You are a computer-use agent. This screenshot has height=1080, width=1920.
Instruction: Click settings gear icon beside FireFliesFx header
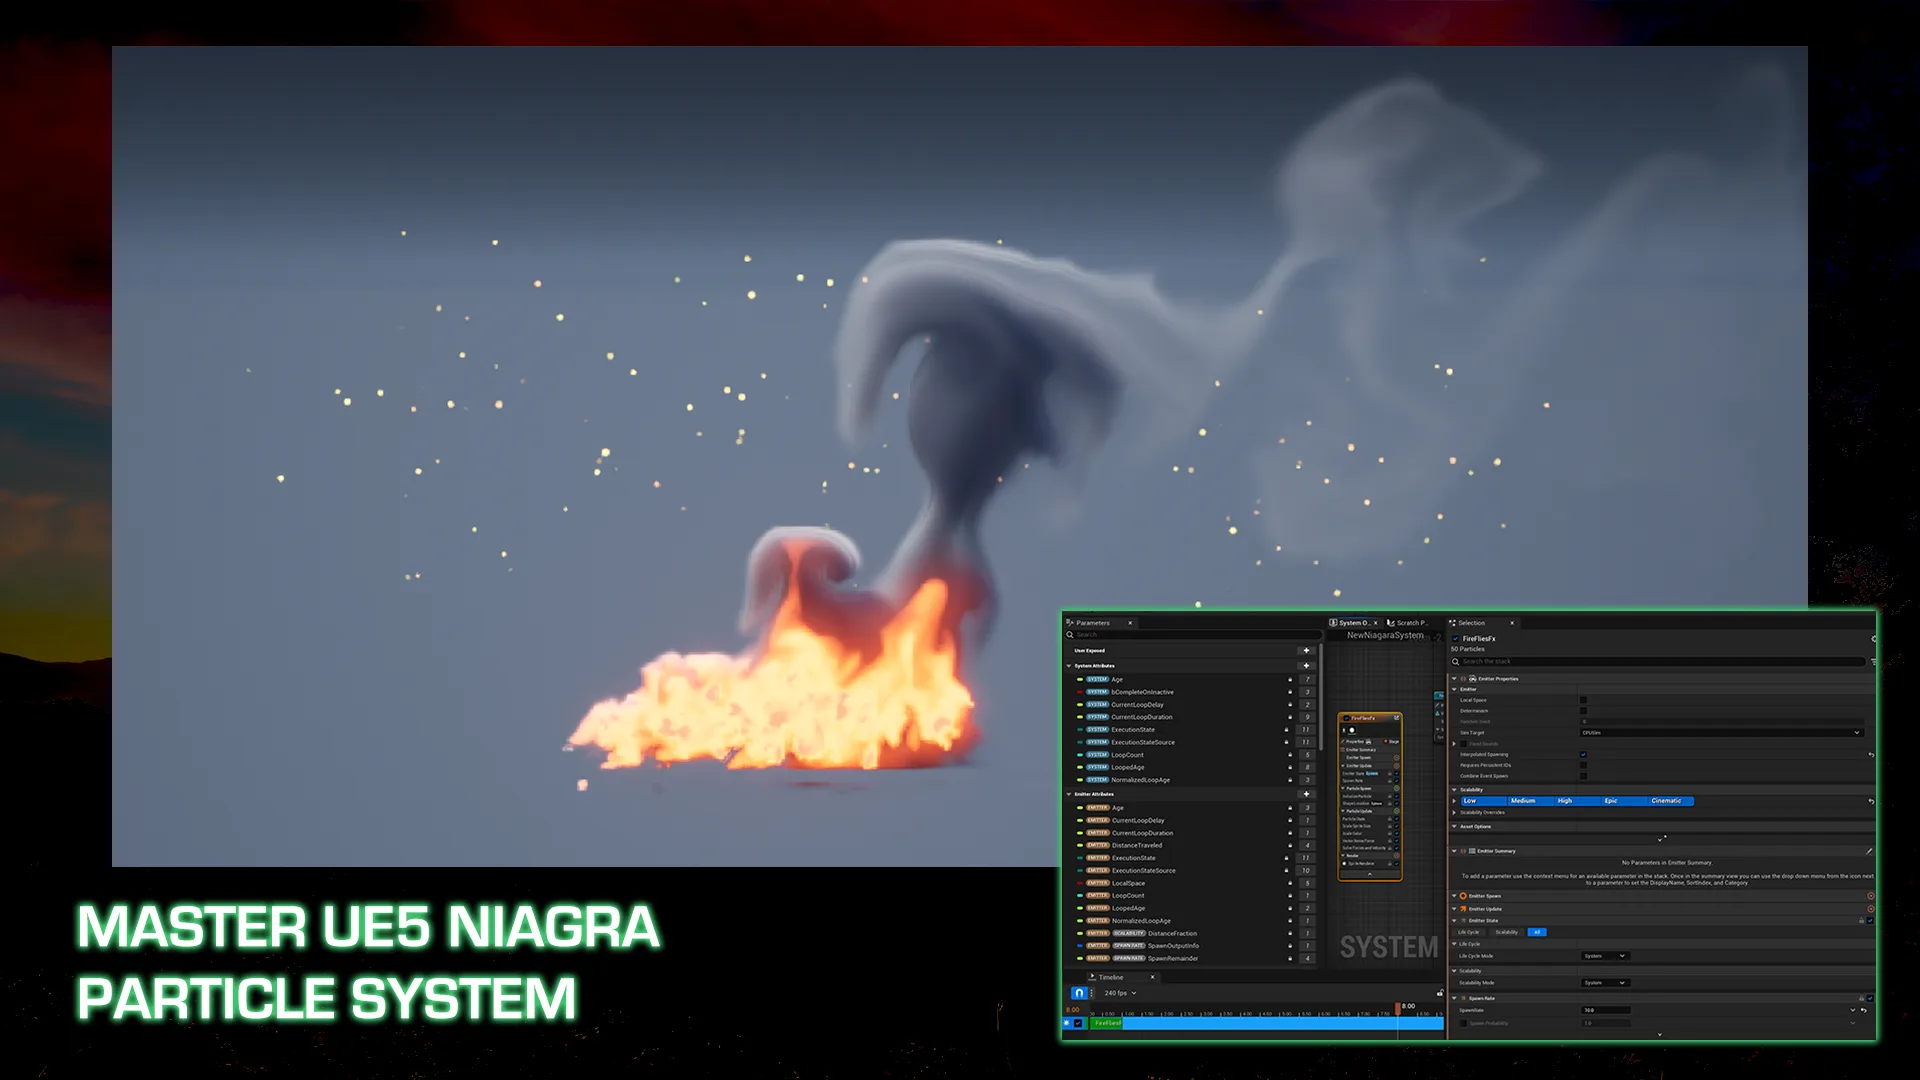coord(1873,638)
